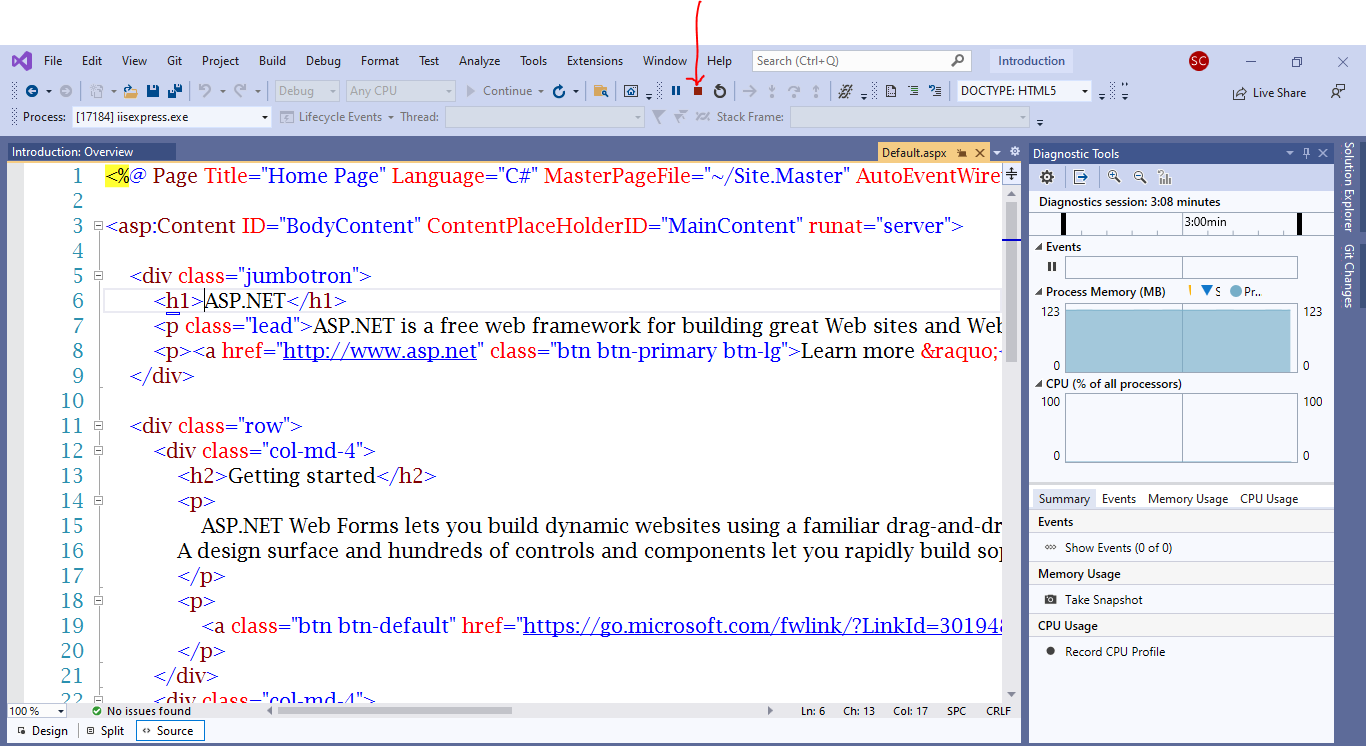Click the Navigate Backward arrow icon
Screen dimensions: 1366x746
click(31, 91)
